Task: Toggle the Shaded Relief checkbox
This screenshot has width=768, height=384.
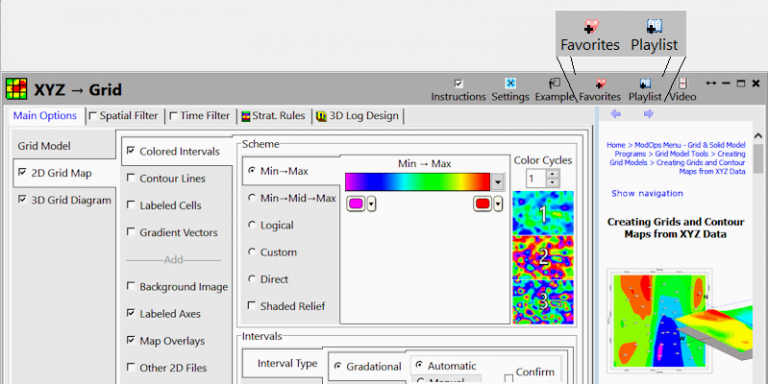Action: (252, 306)
